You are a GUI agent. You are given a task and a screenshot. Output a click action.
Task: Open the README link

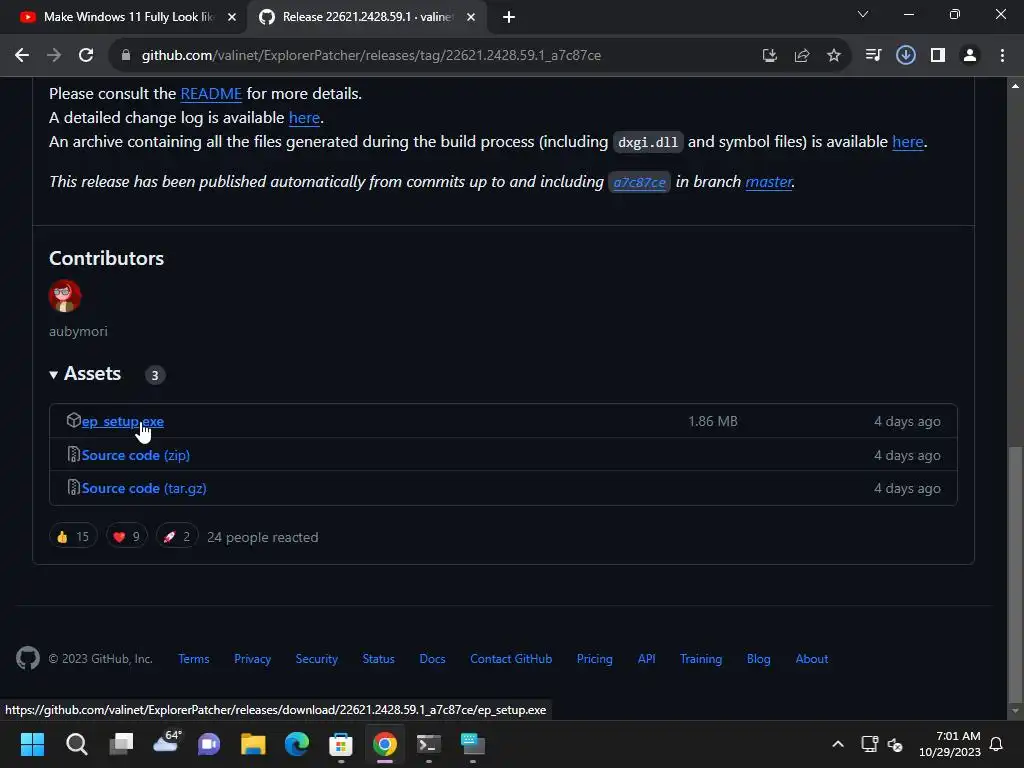click(x=211, y=93)
